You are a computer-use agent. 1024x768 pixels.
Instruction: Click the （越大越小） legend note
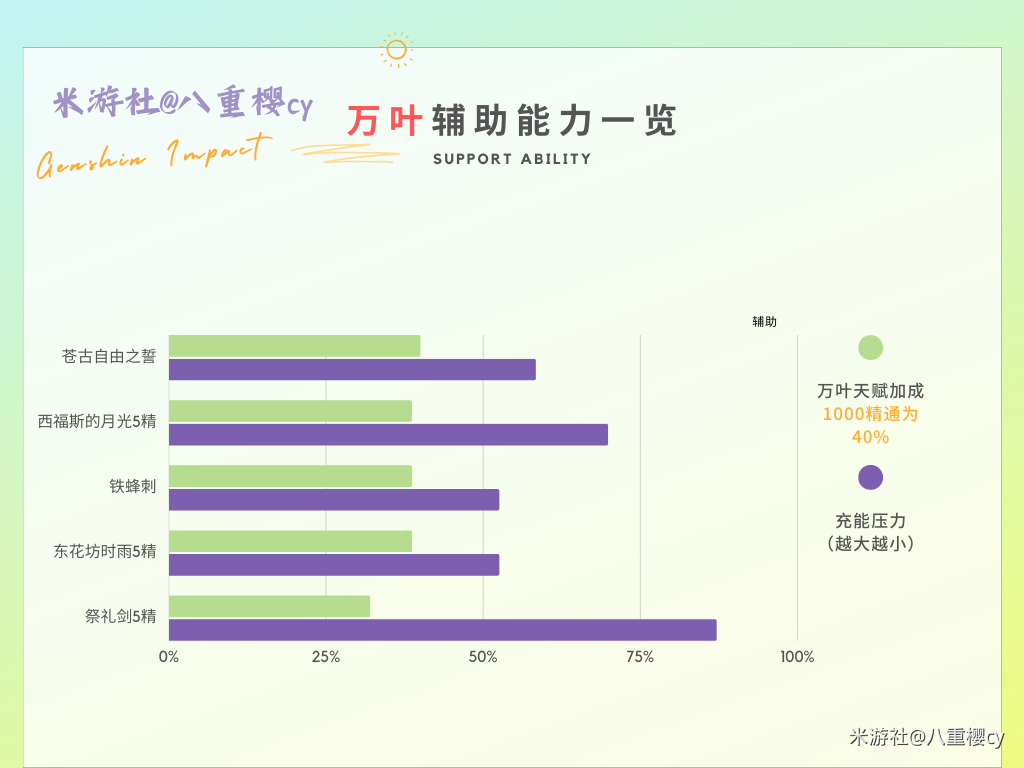pyautogui.click(x=871, y=543)
